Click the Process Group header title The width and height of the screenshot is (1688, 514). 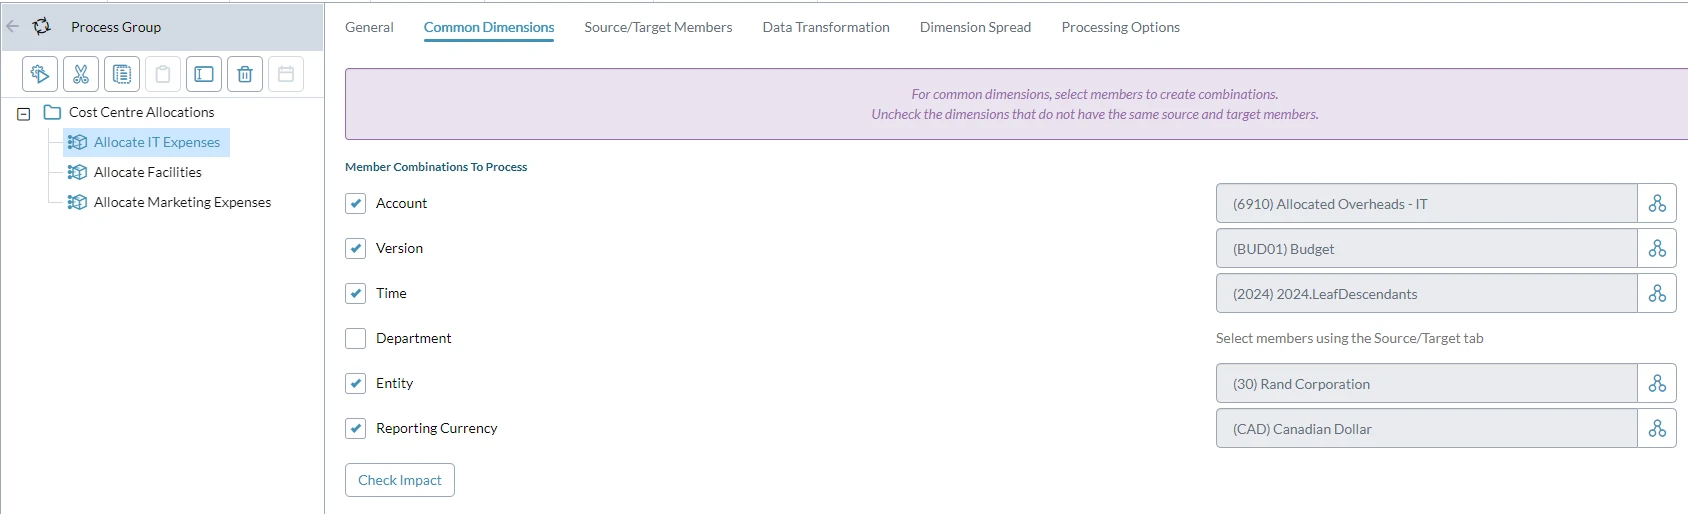(x=116, y=27)
